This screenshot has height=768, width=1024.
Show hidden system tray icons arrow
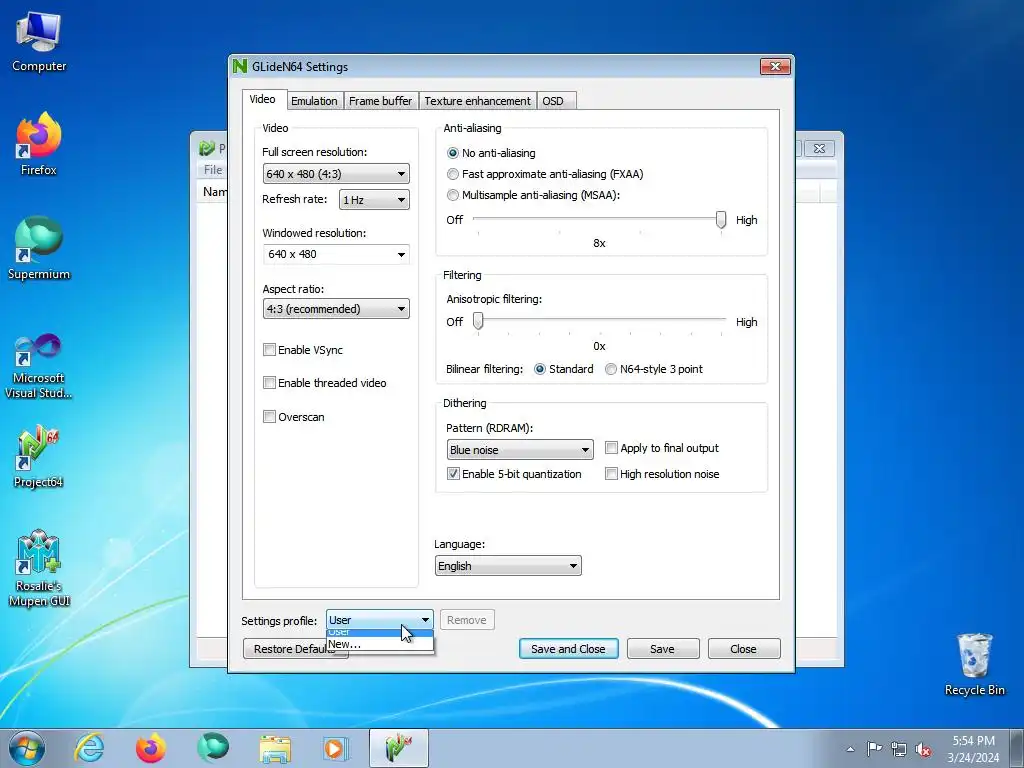pos(850,749)
